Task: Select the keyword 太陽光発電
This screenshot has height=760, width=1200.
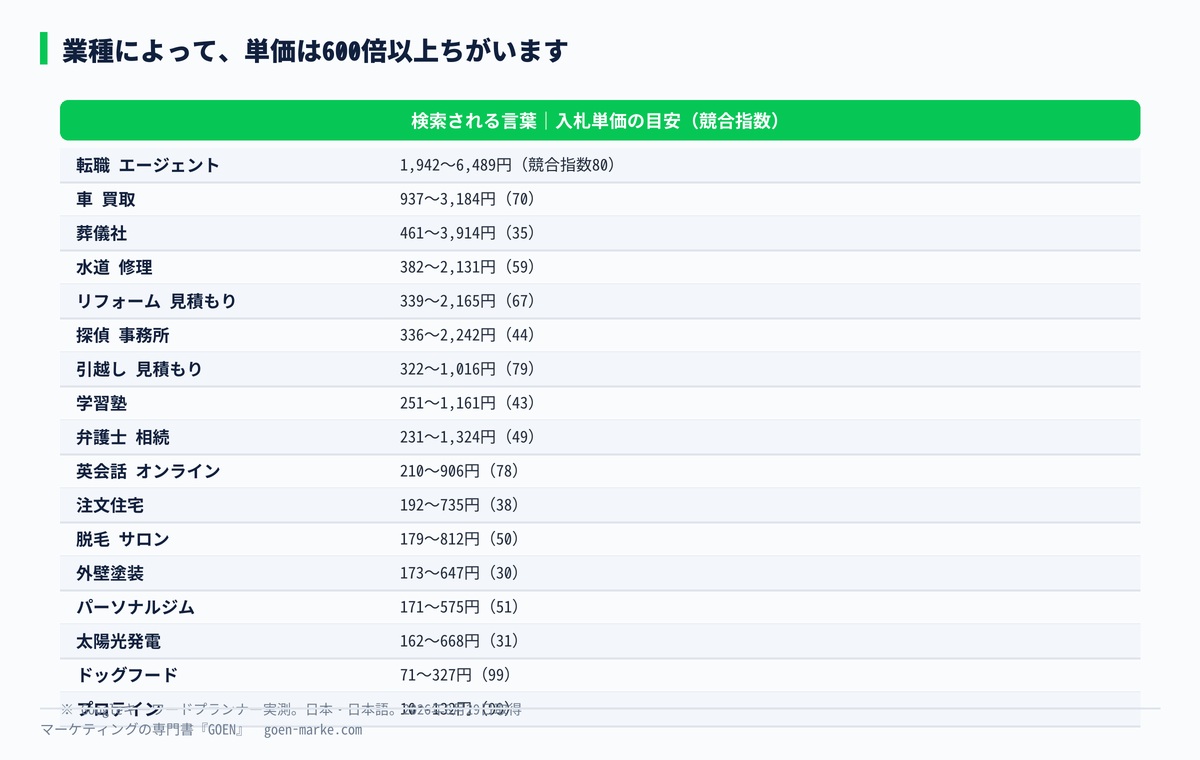Action: tap(118, 641)
